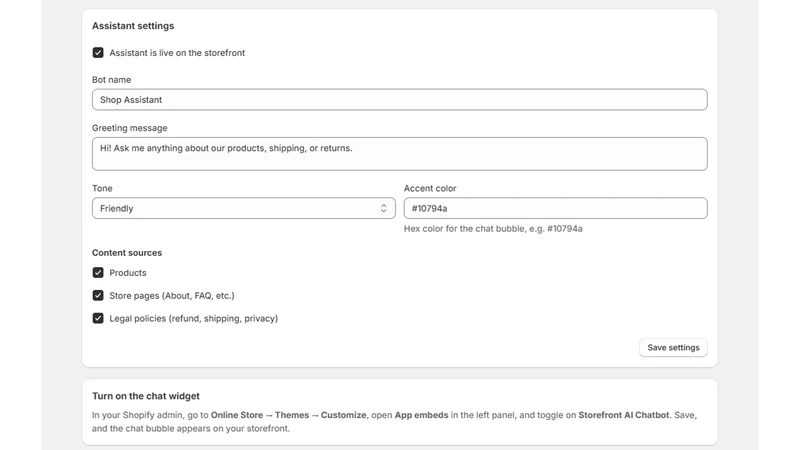
Task: Click the Greeting message label
Action: tap(130, 128)
